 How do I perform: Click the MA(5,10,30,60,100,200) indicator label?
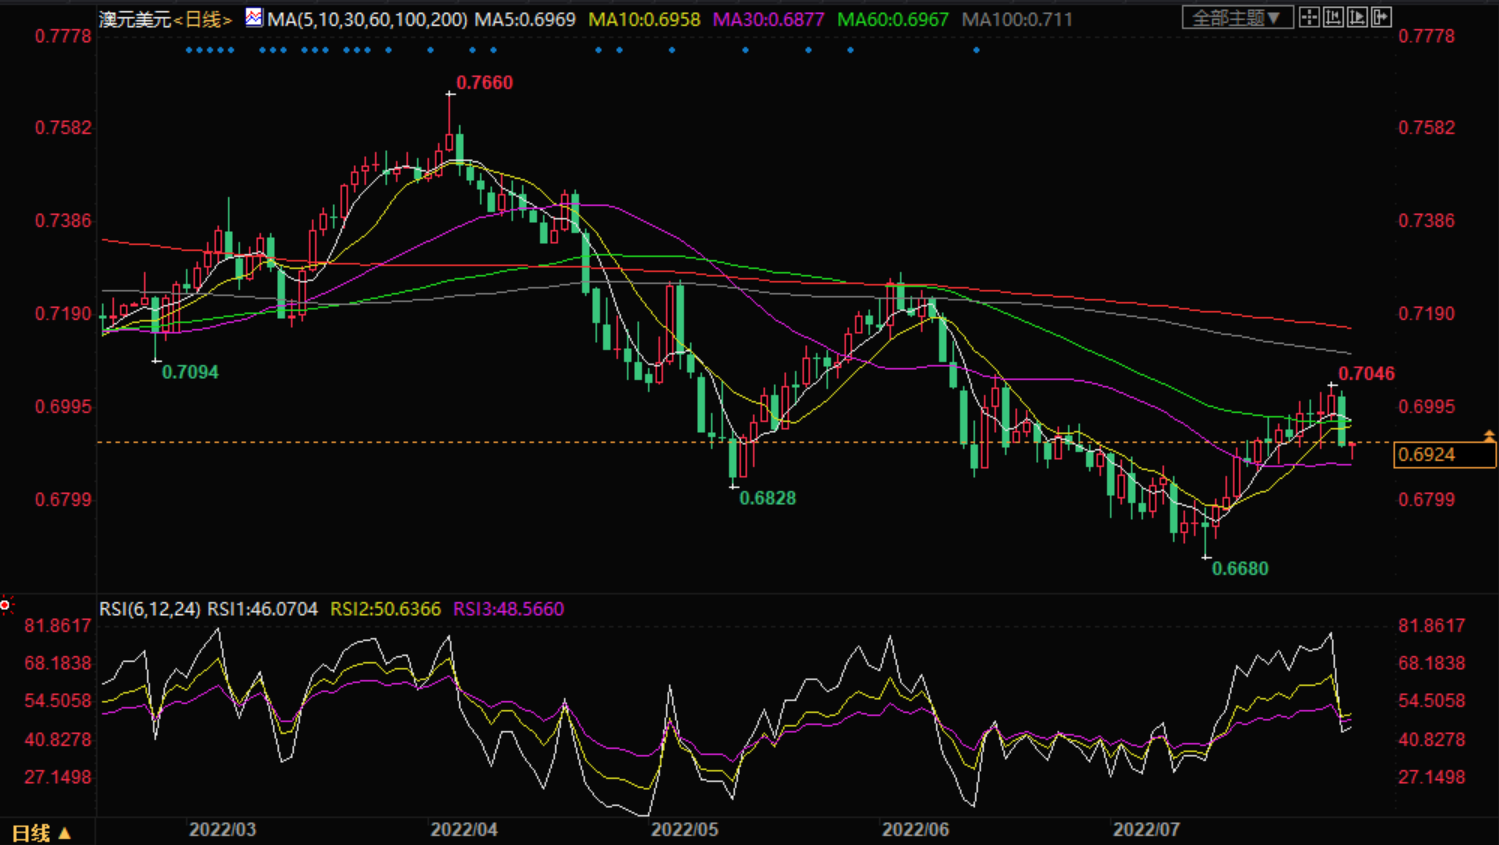coord(367,19)
